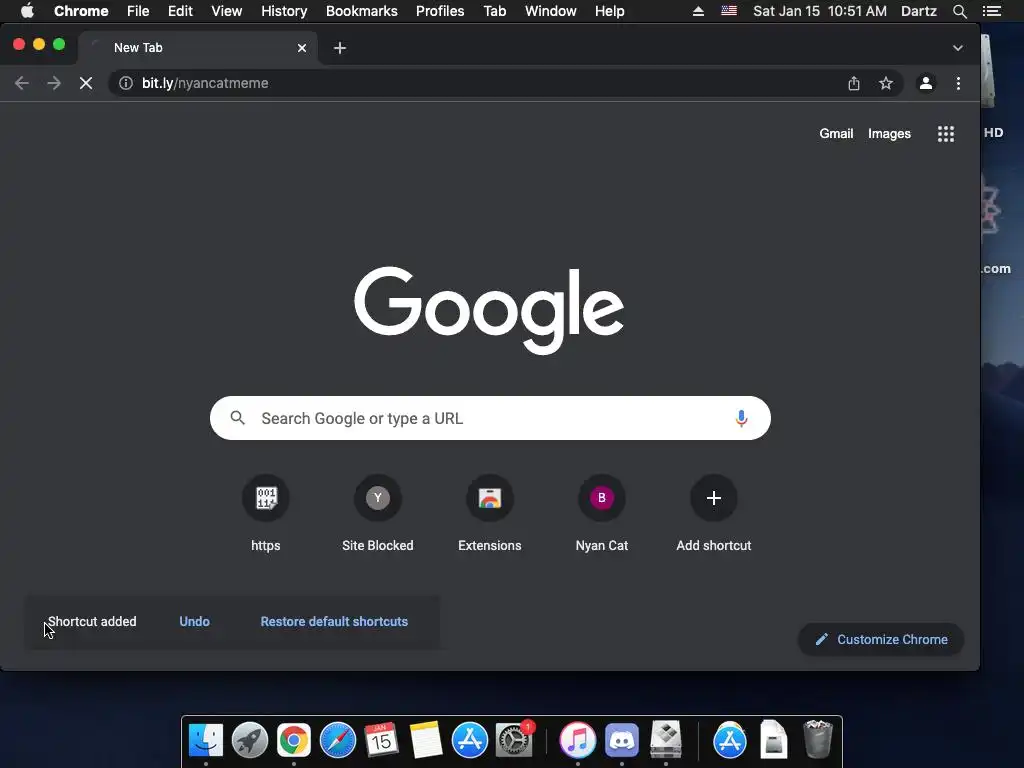1024x768 pixels.
Task: Open input source US flag menu
Action: coord(729,11)
